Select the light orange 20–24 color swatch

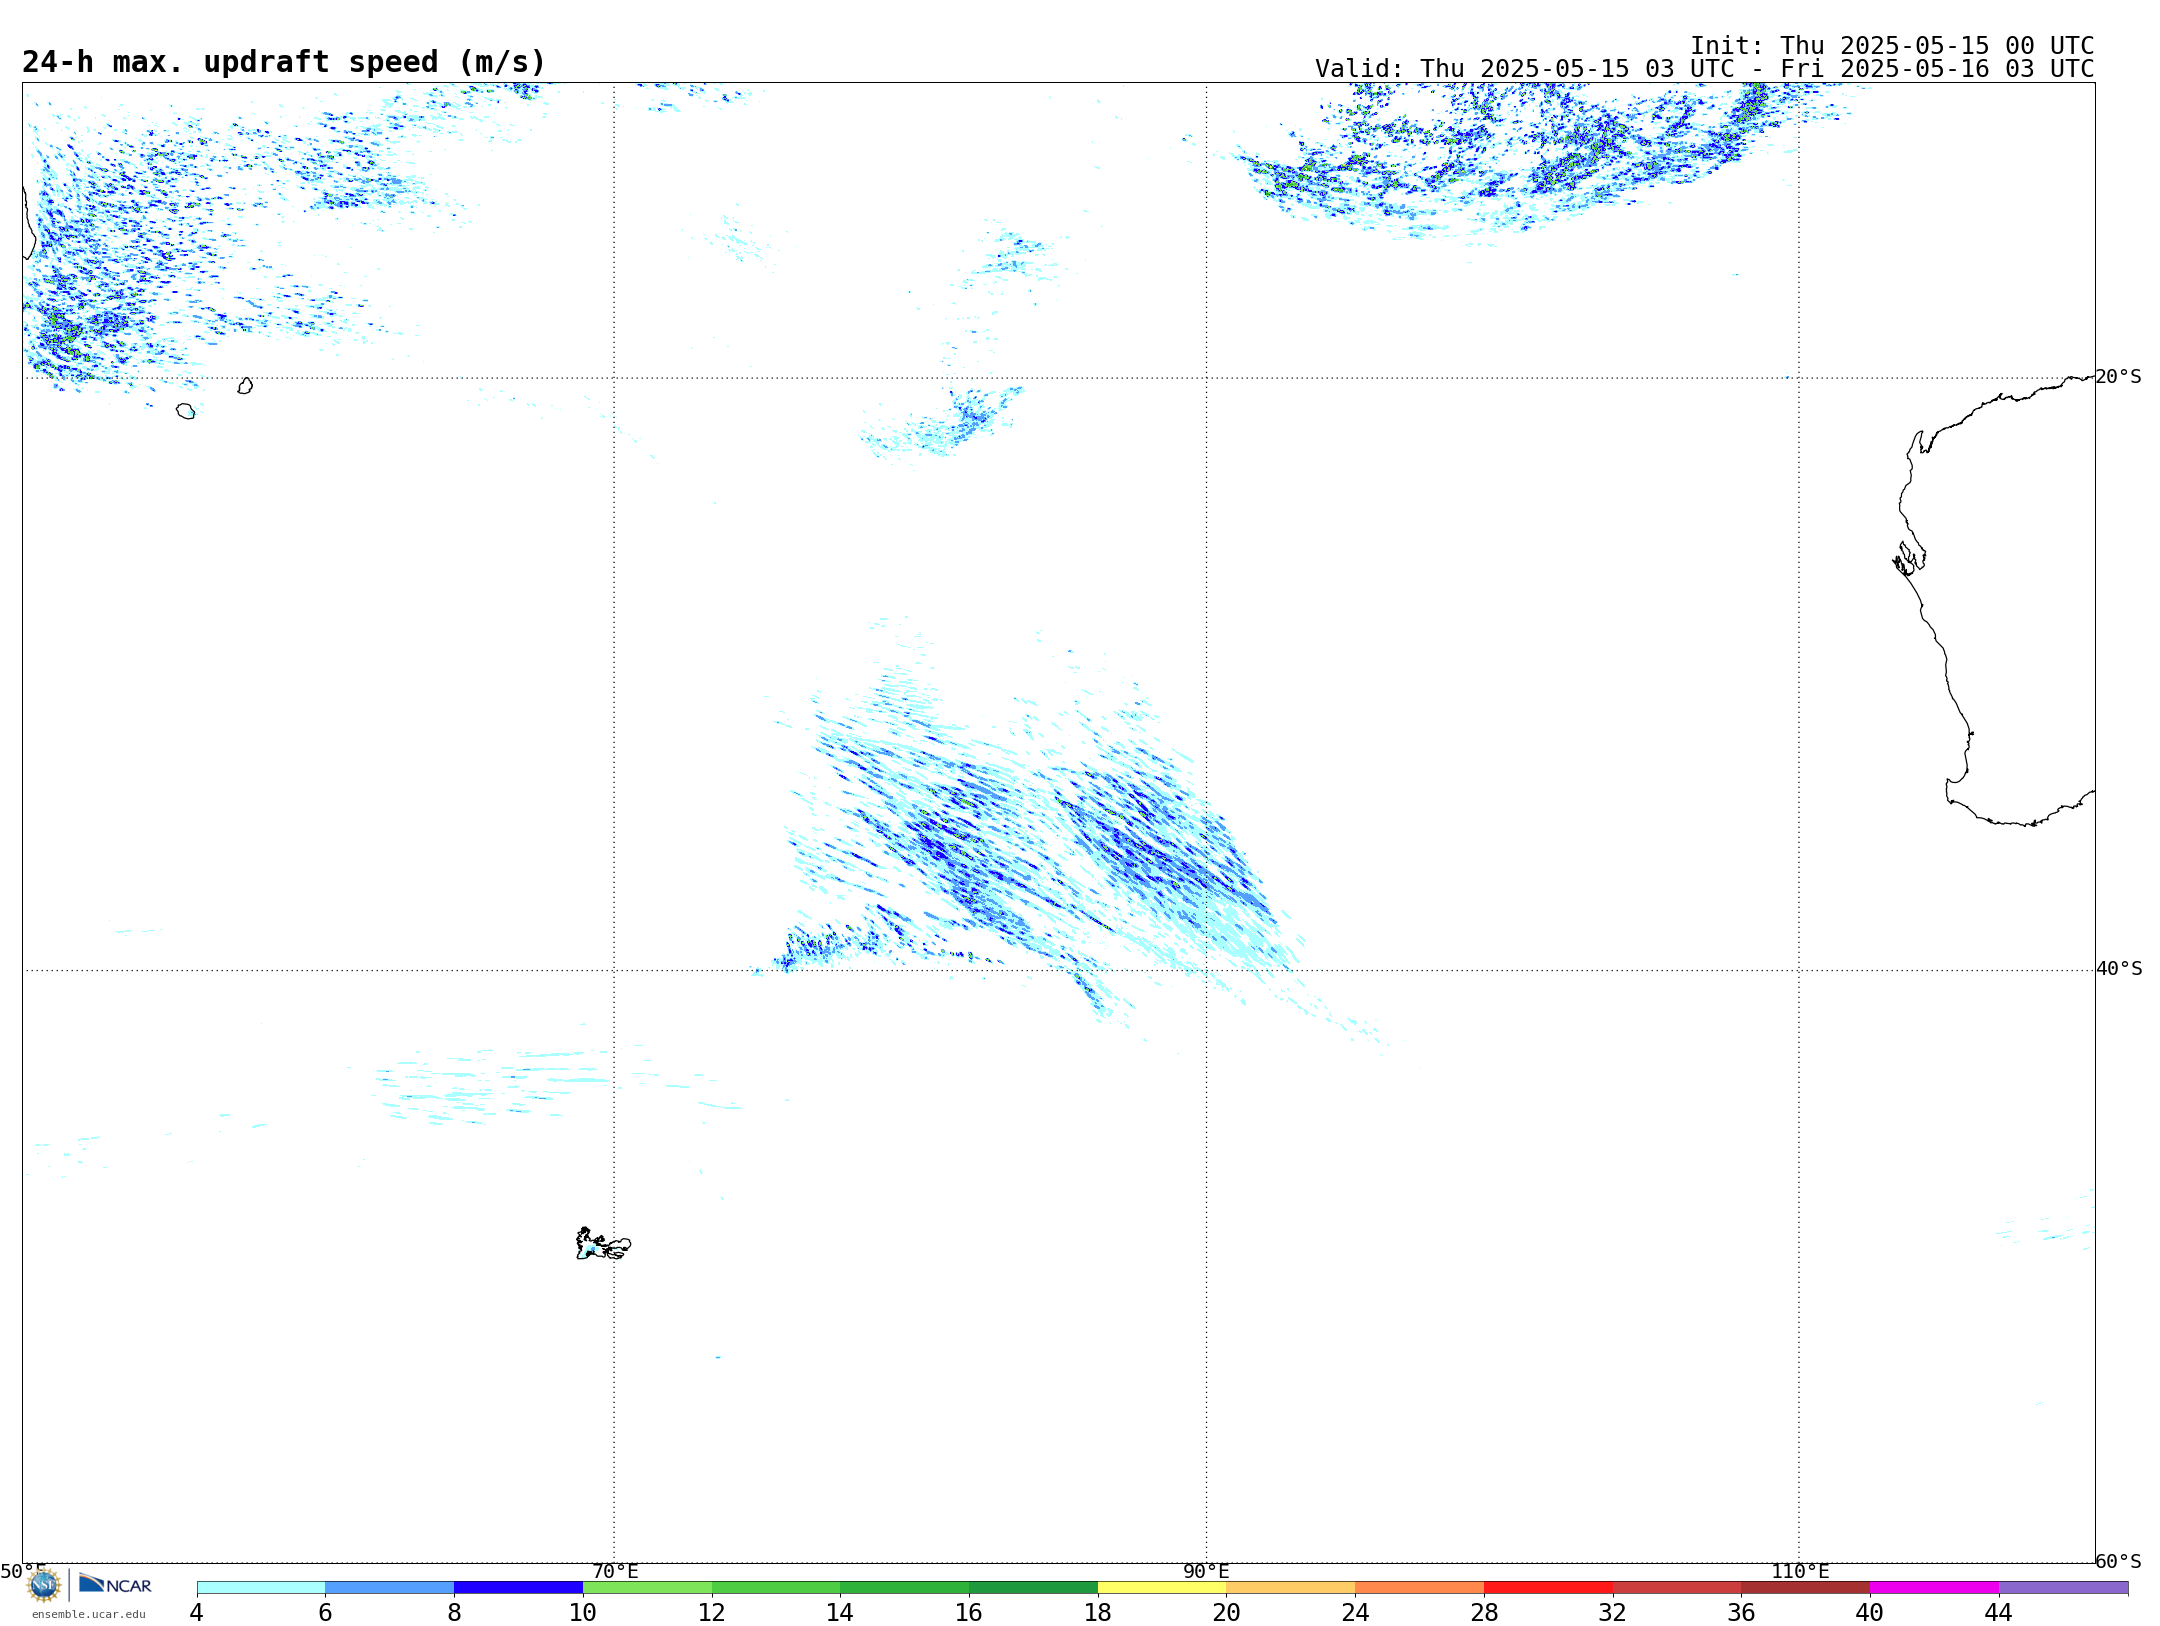1291,1587
